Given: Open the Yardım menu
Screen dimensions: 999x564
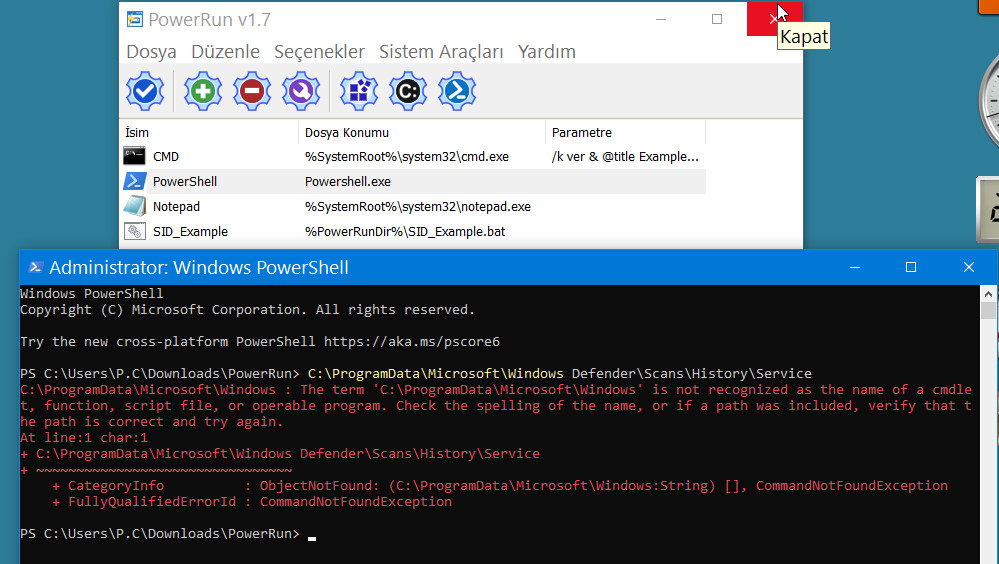Looking at the screenshot, I should [x=547, y=52].
